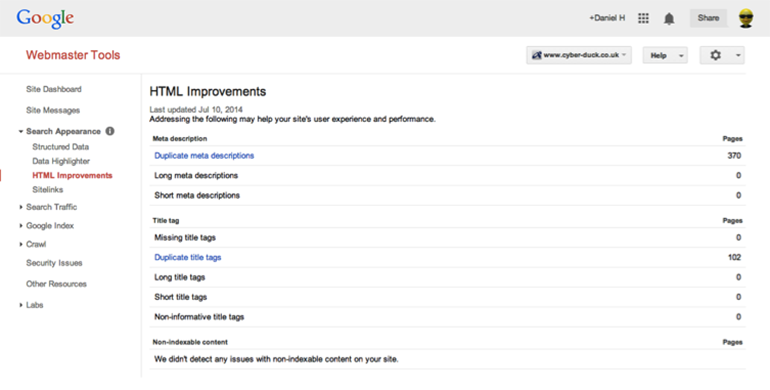Image resolution: width=770 pixels, height=390 pixels.
Task: Open Duplicate meta descriptions link
Action: coord(204,156)
